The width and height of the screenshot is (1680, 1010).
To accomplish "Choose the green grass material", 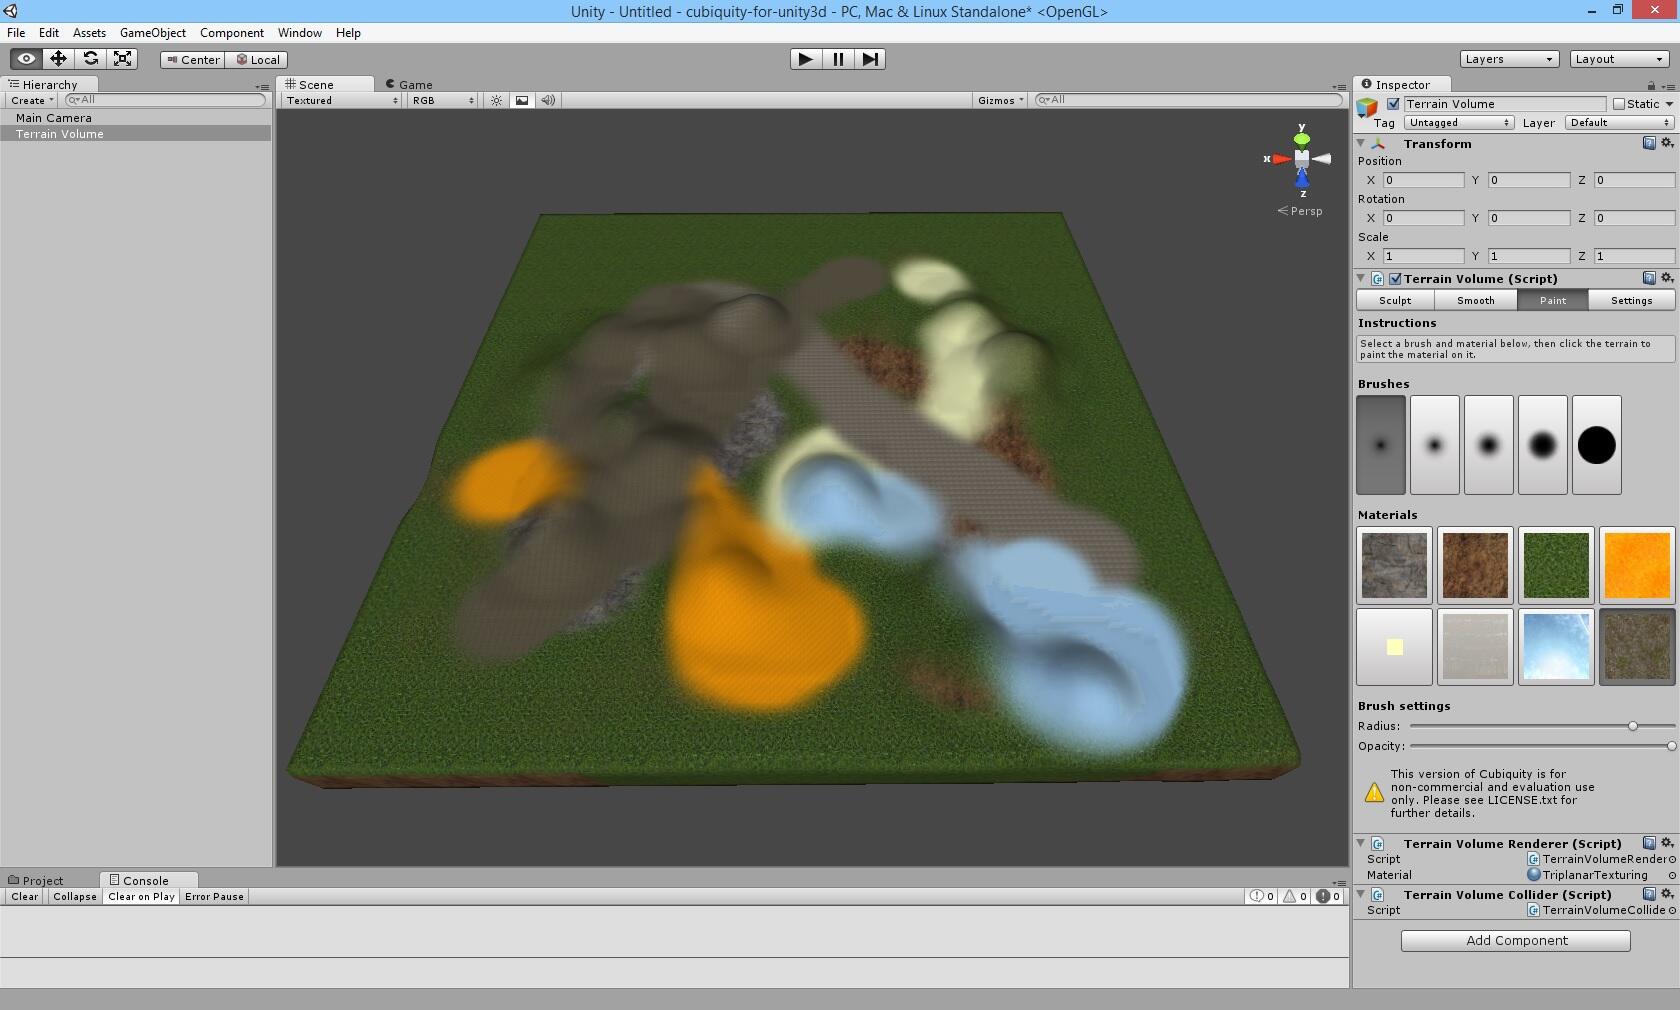I will click(x=1556, y=565).
